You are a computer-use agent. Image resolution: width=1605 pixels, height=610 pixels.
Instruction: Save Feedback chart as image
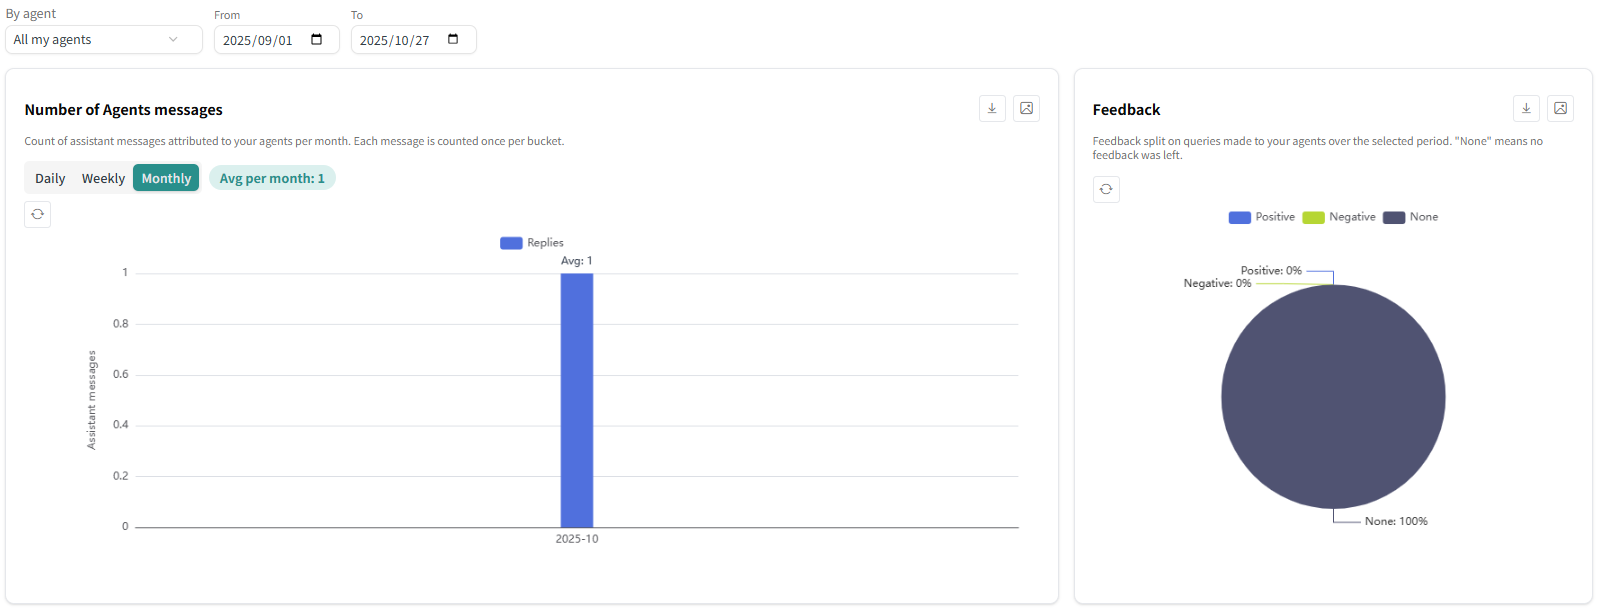[1560, 109]
